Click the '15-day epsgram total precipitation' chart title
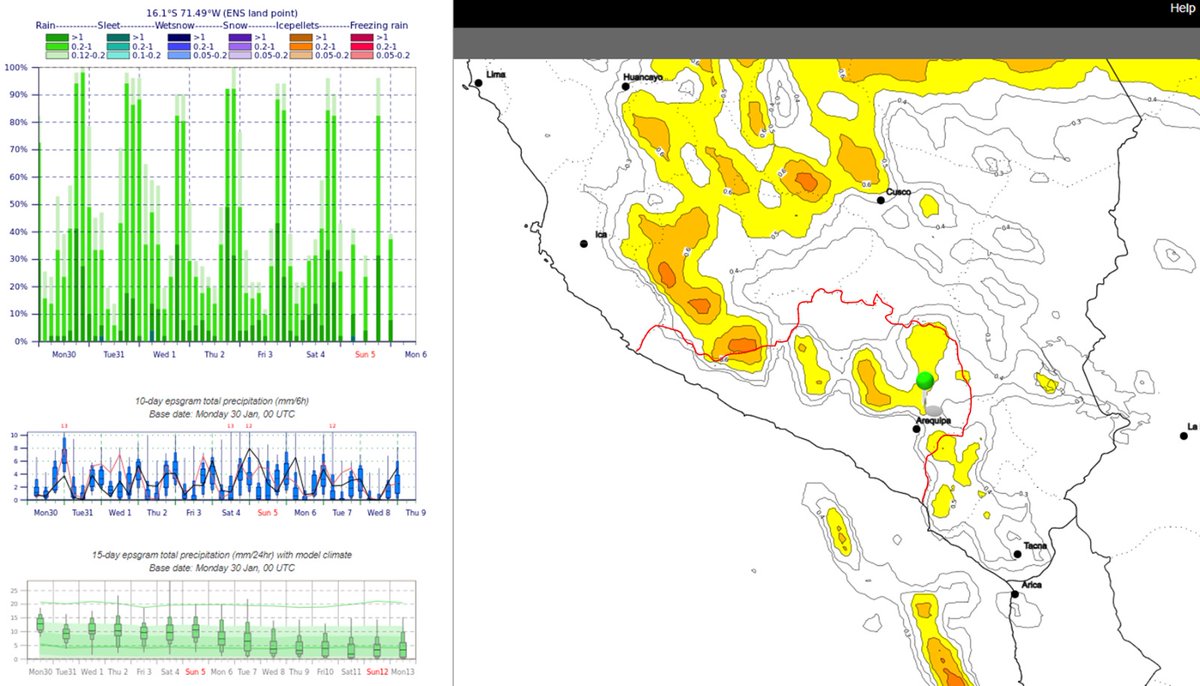 point(222,555)
